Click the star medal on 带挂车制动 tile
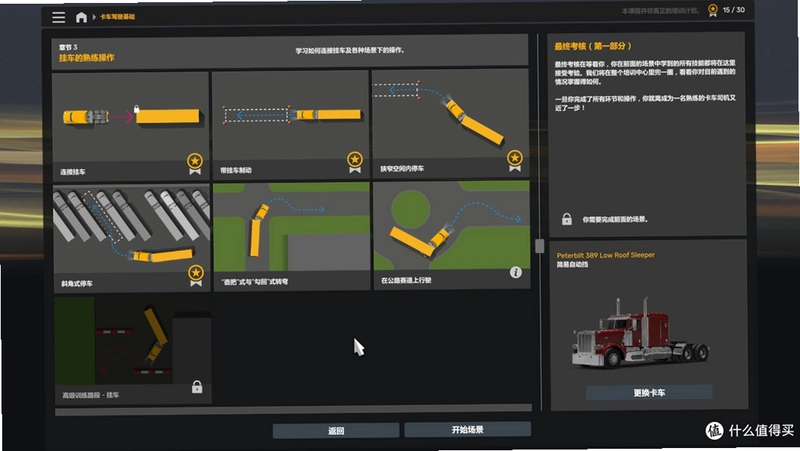 pyautogui.click(x=355, y=162)
